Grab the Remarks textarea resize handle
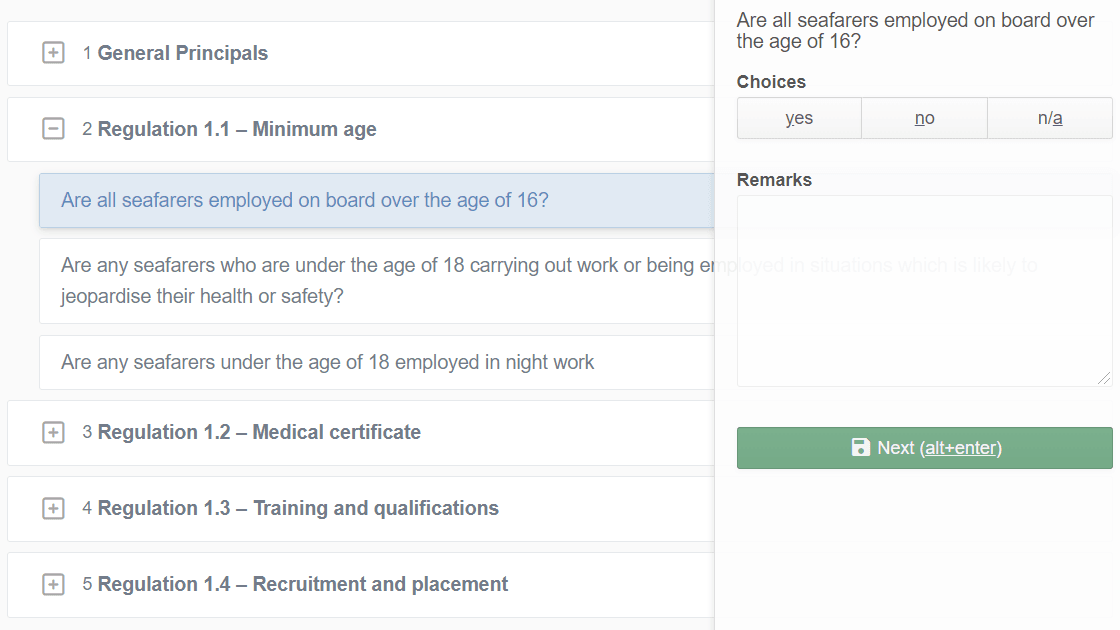This screenshot has width=1120, height=630. click(x=1104, y=378)
